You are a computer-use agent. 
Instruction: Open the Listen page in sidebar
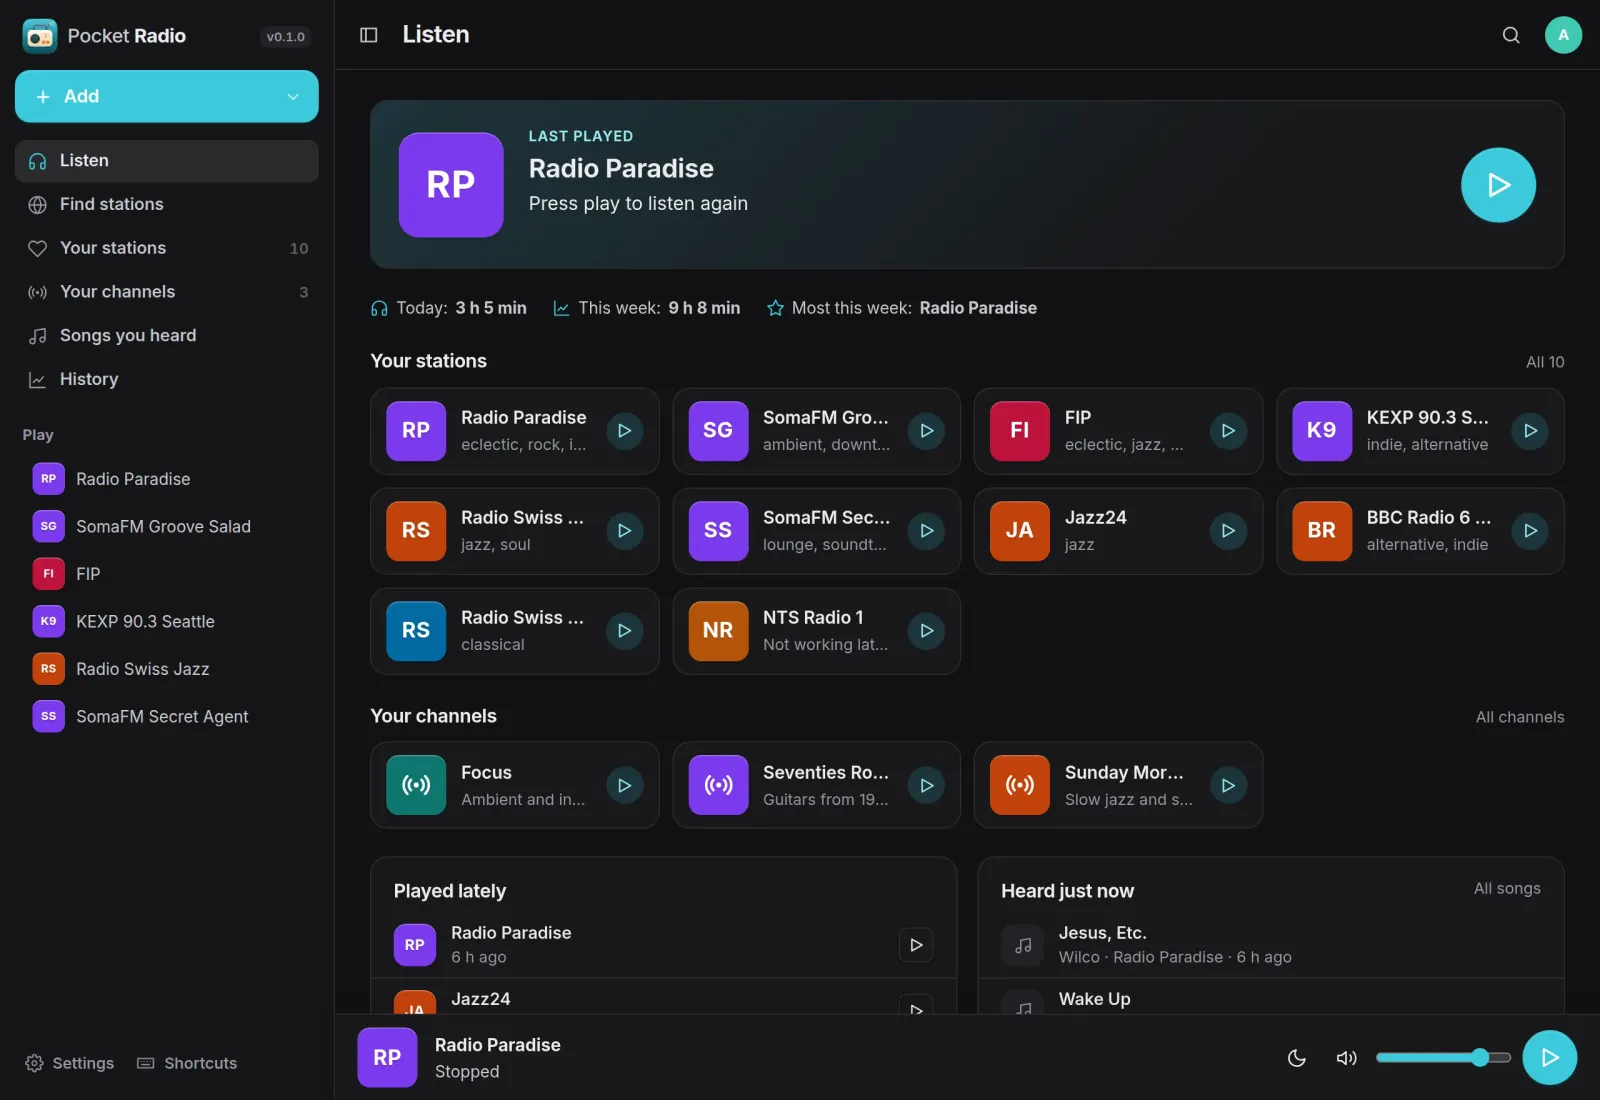(x=167, y=161)
